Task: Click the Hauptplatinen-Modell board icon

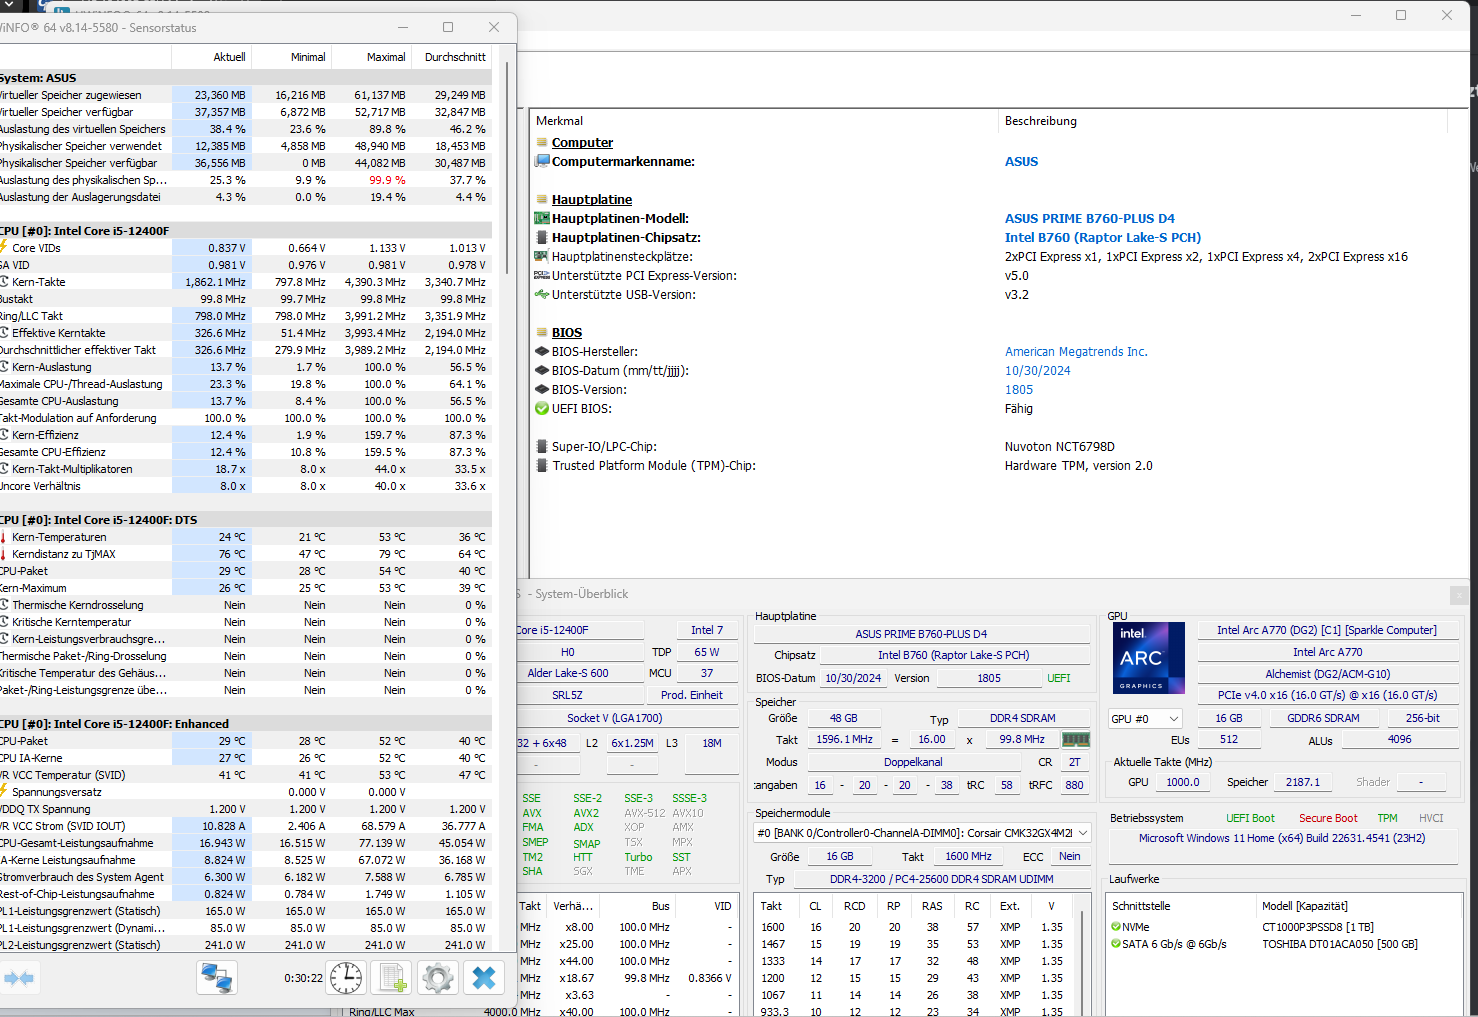Action: [542, 219]
